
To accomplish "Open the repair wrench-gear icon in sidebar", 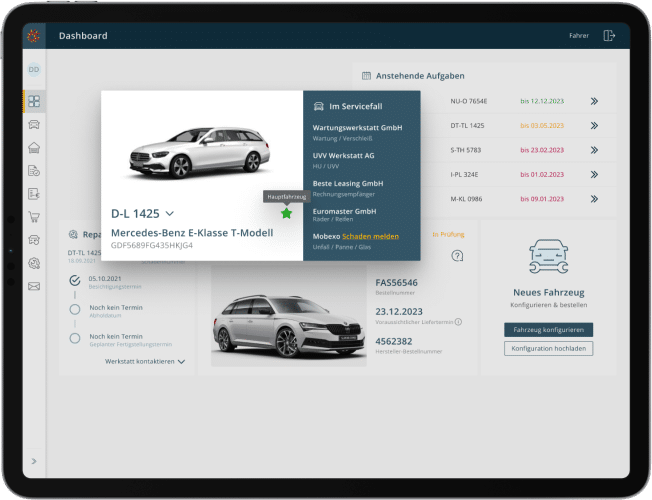I will pos(34,263).
